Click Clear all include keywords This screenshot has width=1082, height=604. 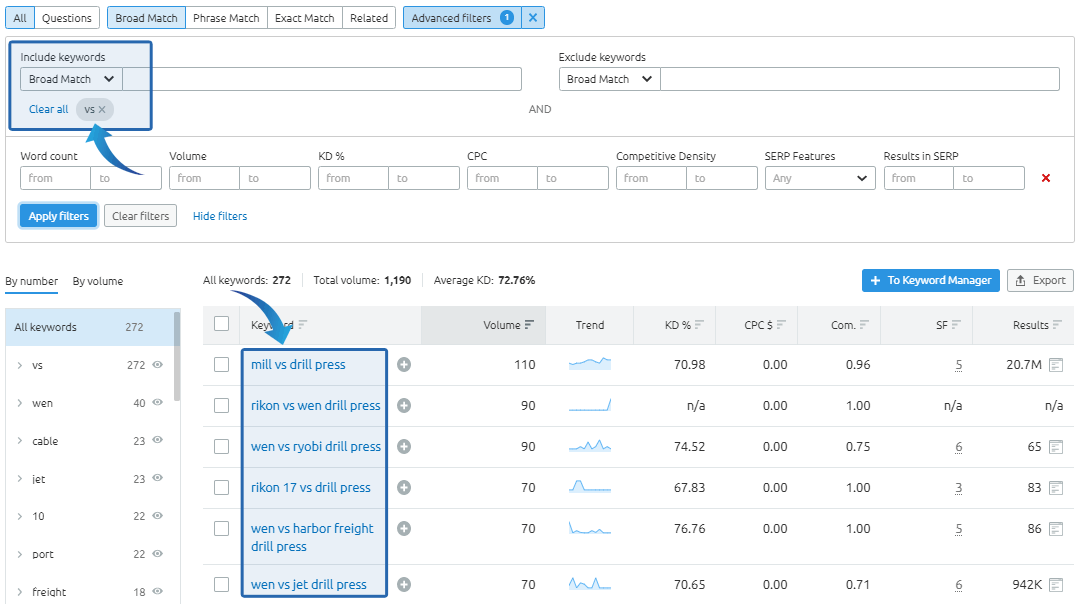coord(48,109)
